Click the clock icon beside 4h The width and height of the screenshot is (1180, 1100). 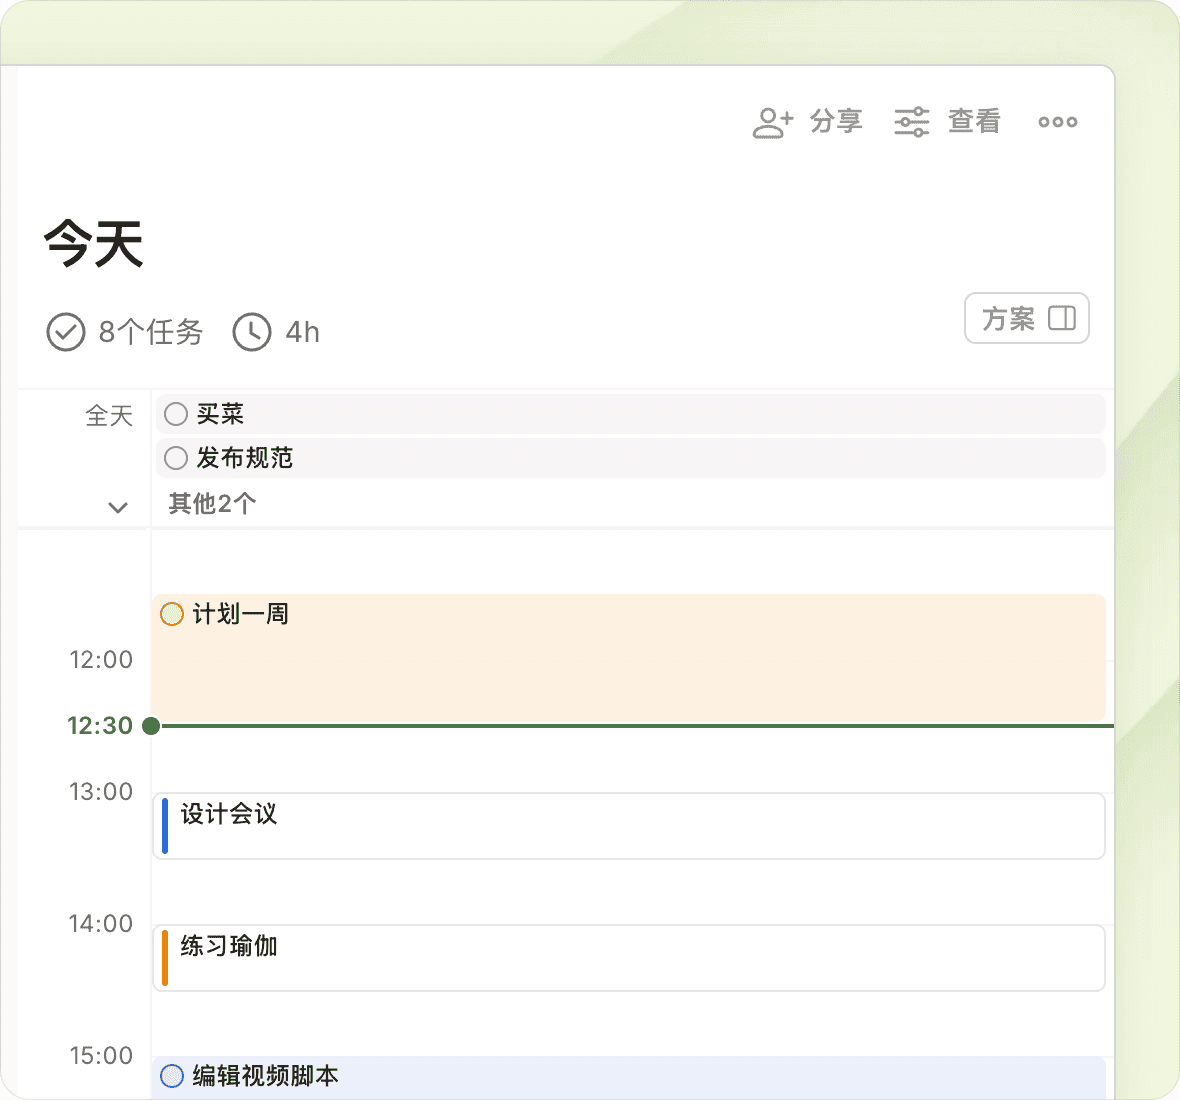[251, 332]
